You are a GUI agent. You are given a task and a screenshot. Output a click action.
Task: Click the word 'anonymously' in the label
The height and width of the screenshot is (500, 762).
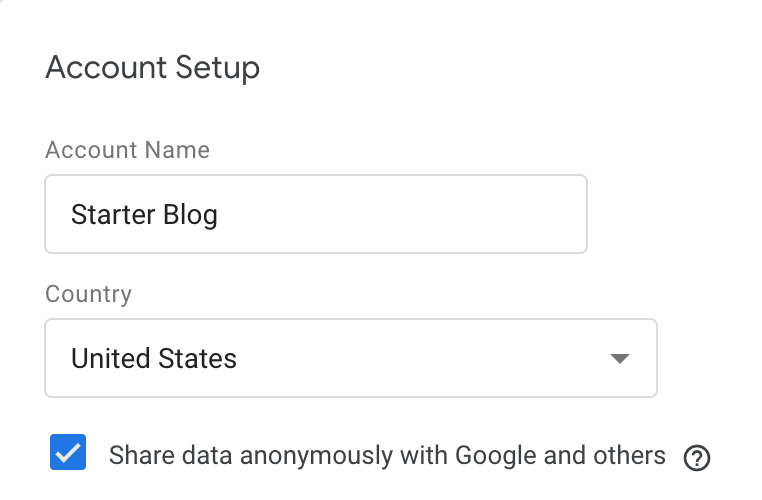coord(316,457)
